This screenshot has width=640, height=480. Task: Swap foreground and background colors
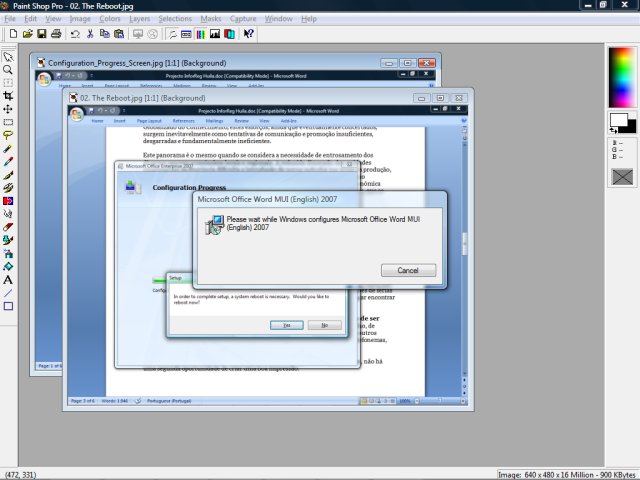[x=613, y=130]
